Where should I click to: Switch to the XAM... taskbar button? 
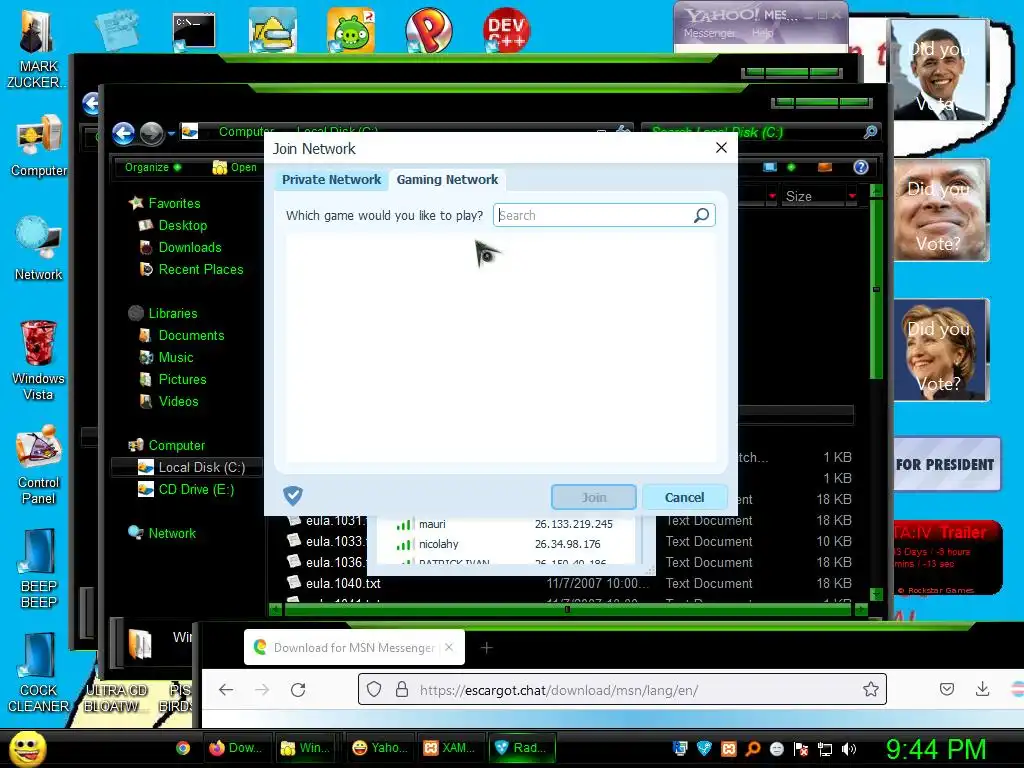[449, 748]
